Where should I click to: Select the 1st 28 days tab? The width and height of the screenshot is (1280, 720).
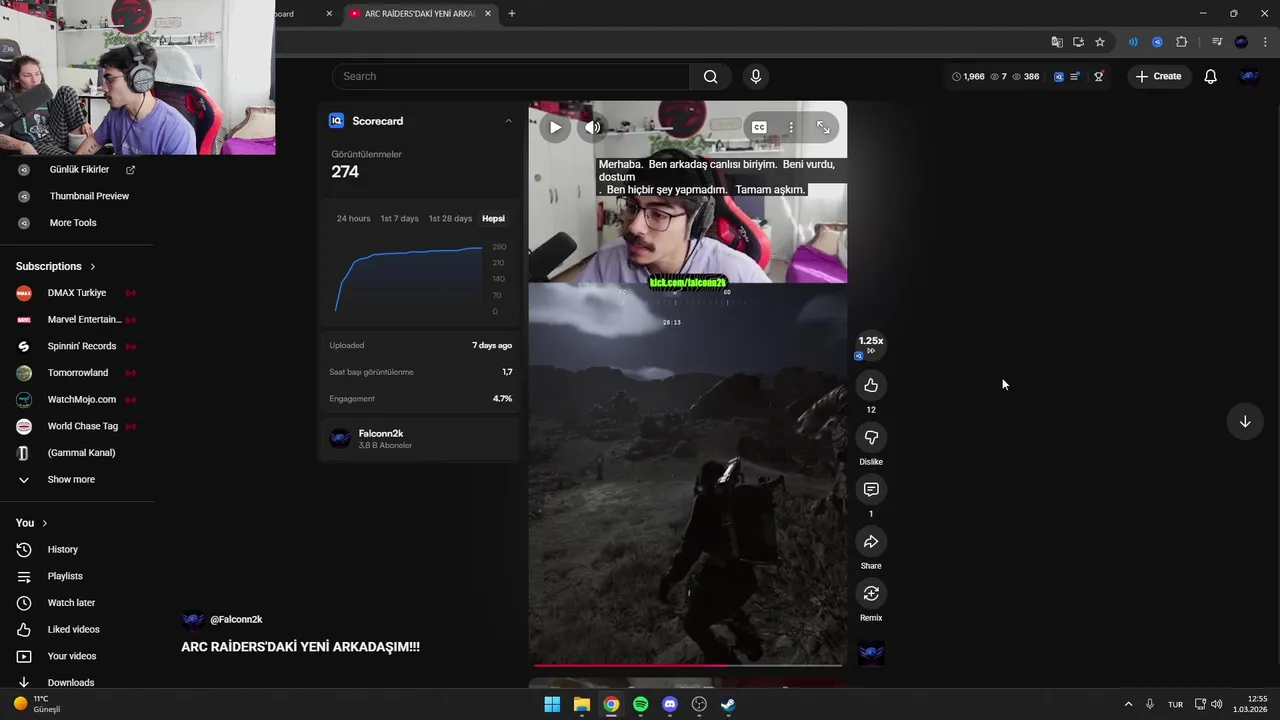point(450,218)
